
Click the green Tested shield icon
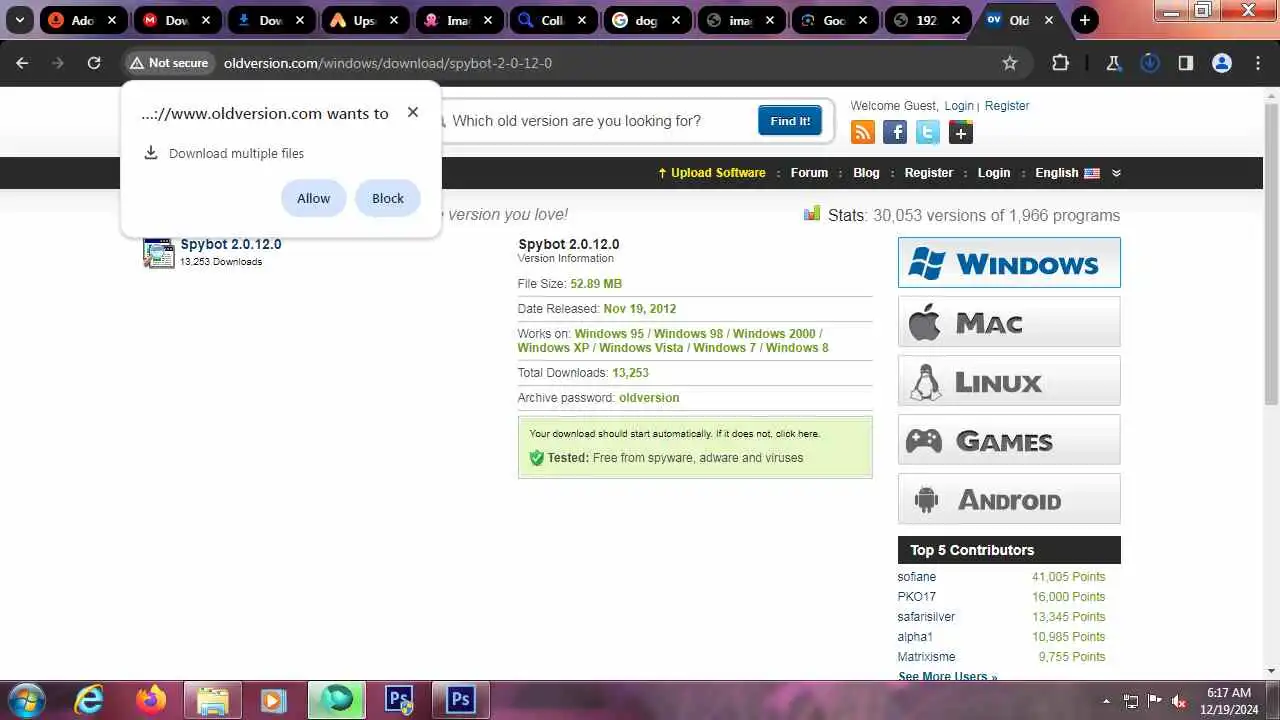point(536,458)
